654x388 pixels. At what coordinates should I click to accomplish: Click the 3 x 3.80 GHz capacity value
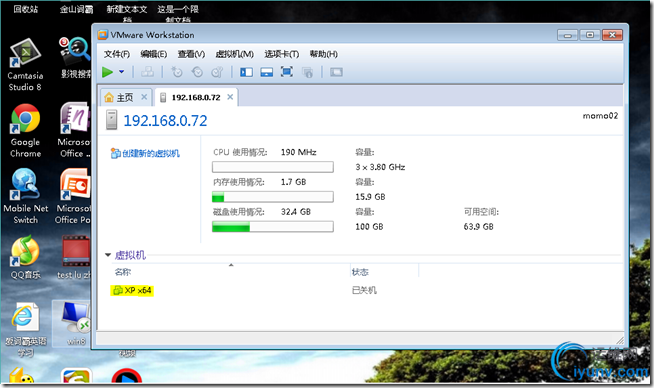pos(380,167)
